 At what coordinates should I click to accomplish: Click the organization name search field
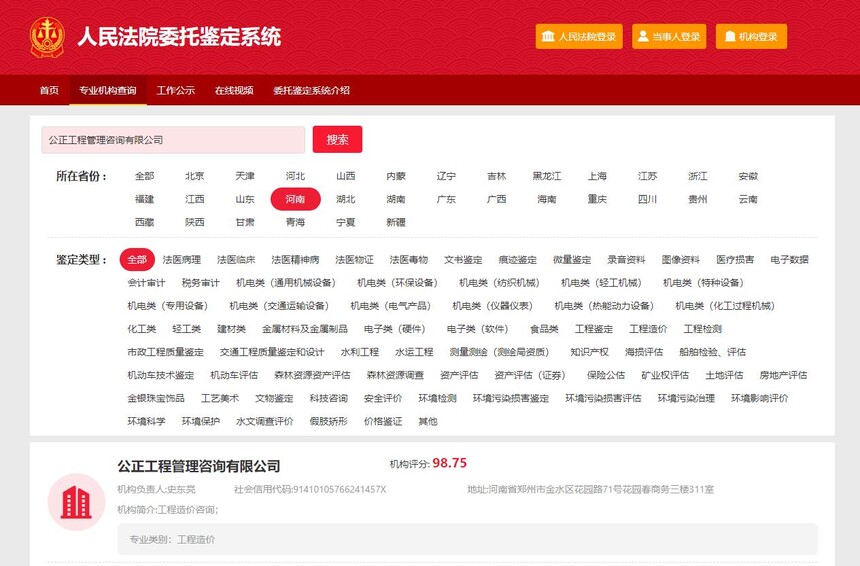pyautogui.click(x=173, y=140)
